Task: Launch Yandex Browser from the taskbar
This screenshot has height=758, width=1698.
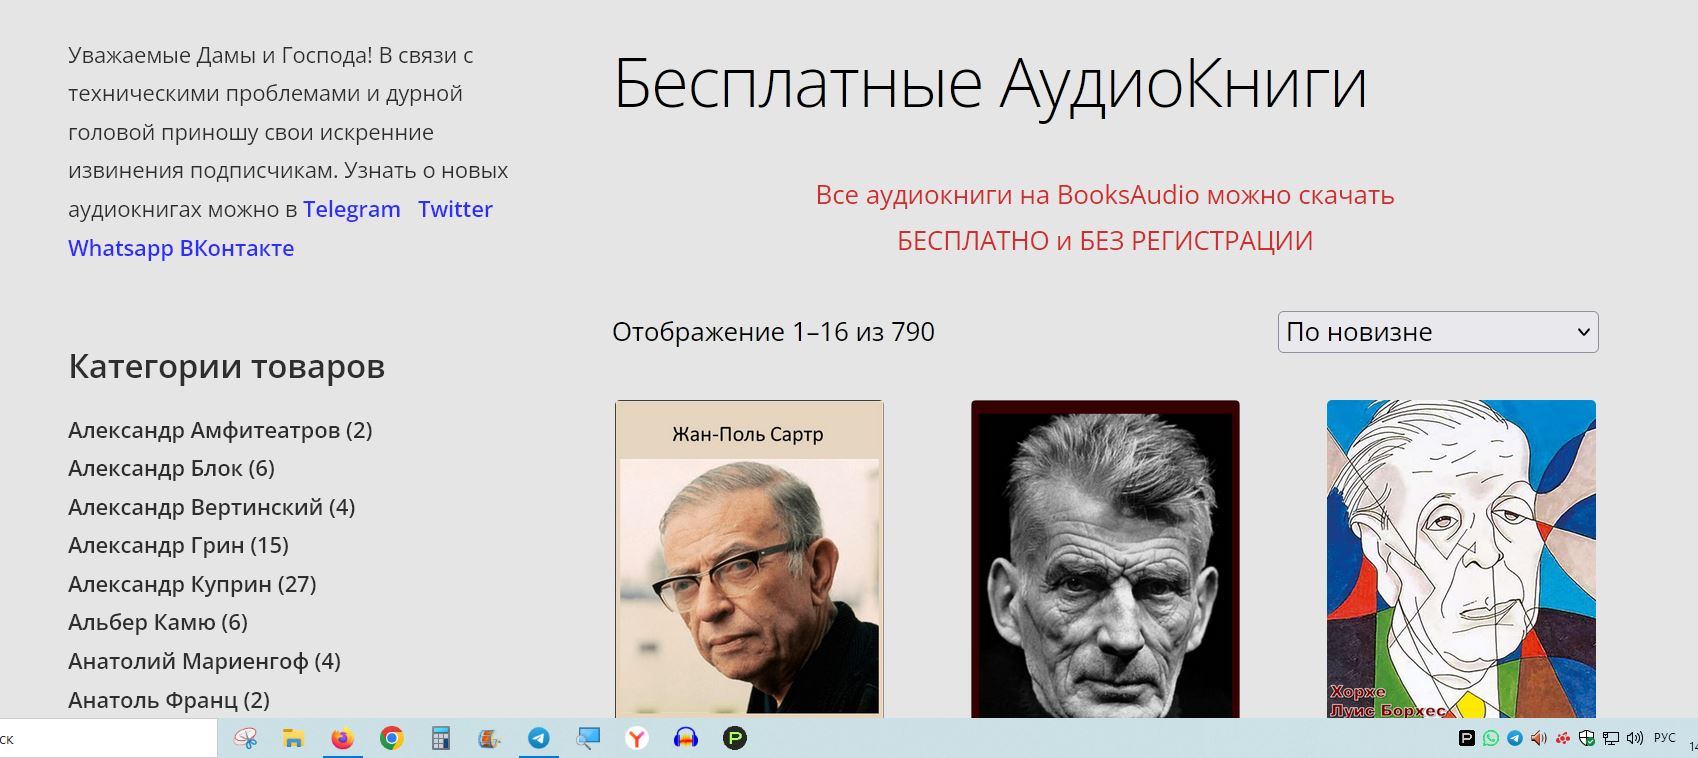Action: (637, 739)
